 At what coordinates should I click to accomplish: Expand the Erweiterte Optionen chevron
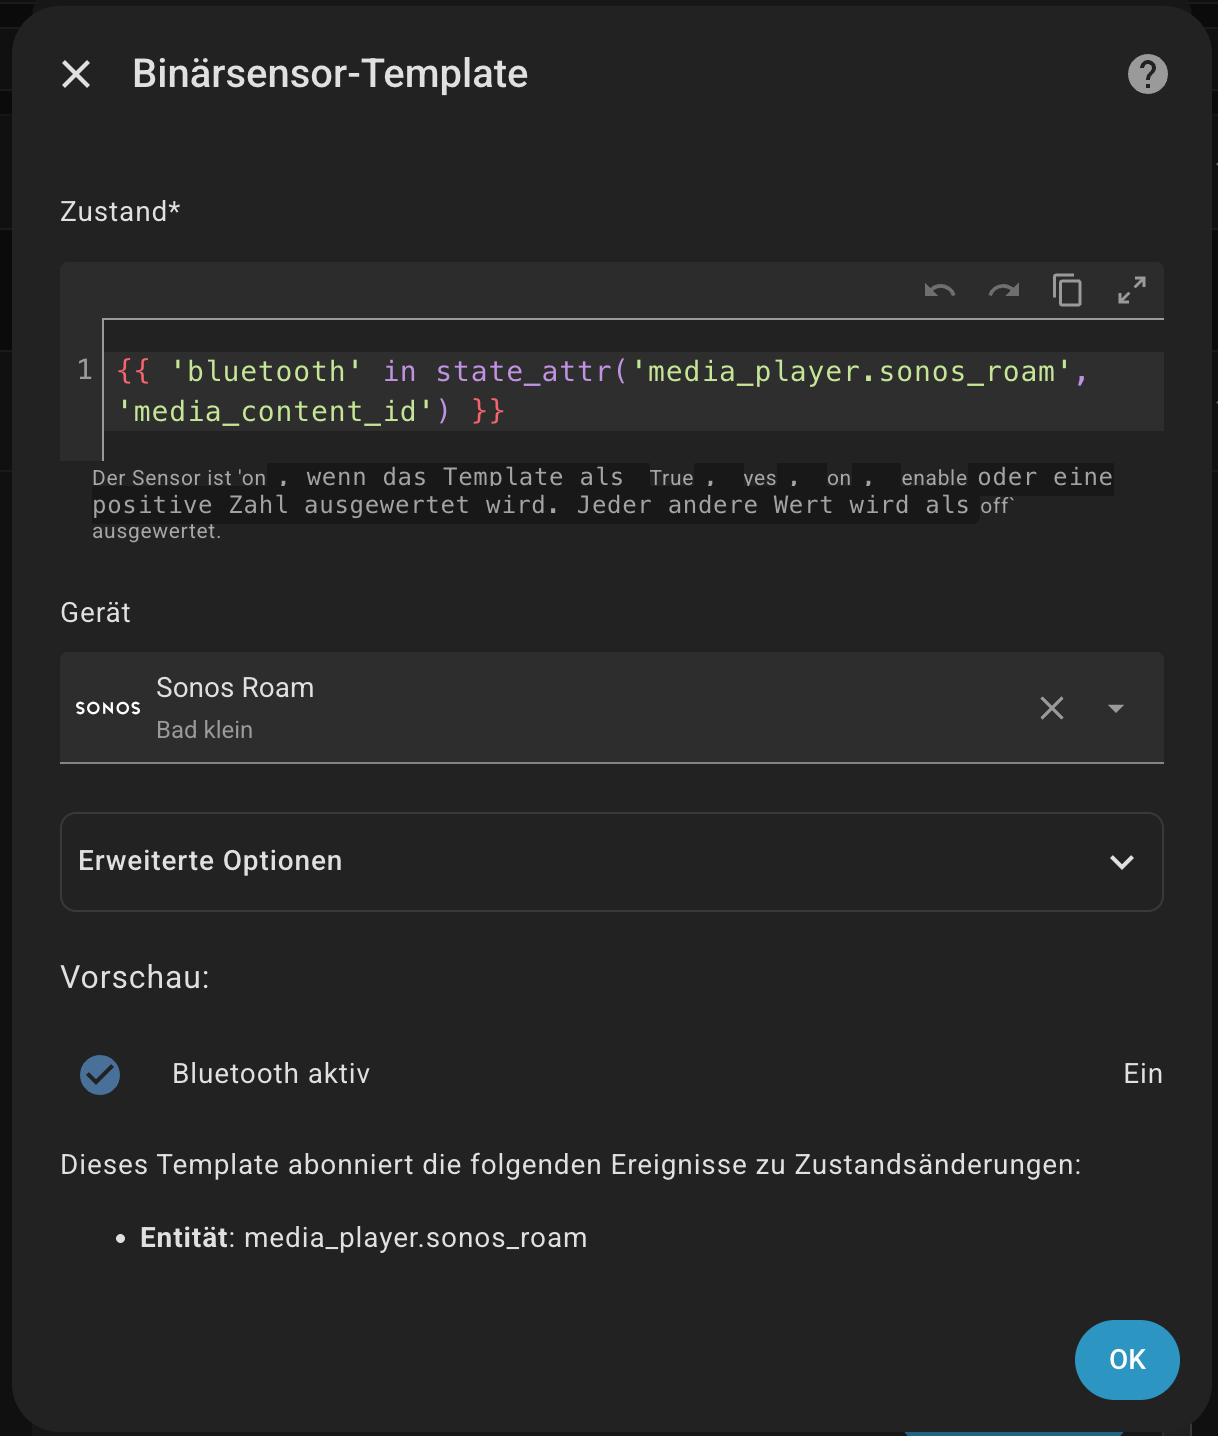tap(1122, 862)
